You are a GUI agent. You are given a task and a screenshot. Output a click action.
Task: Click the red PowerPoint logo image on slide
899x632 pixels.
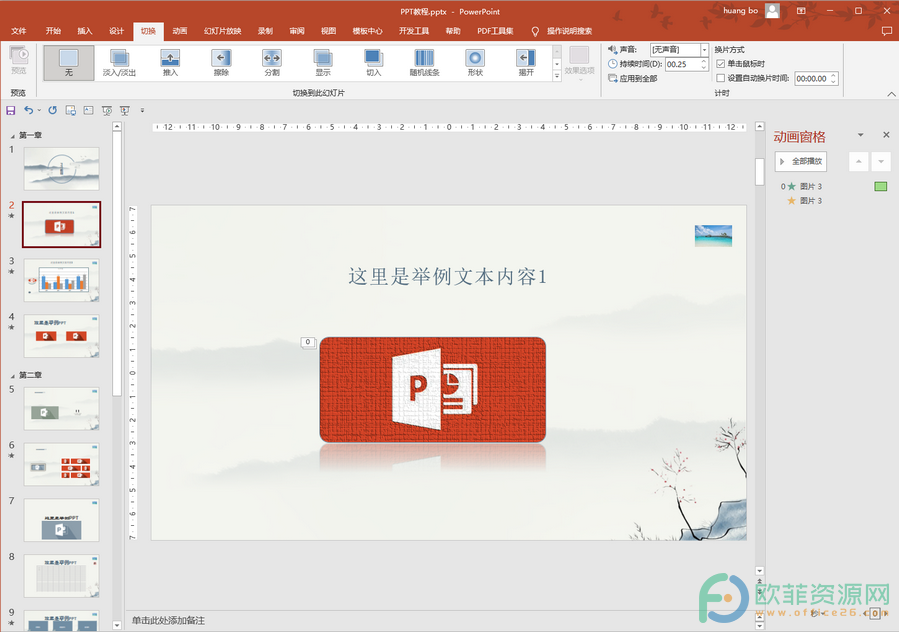coord(432,390)
